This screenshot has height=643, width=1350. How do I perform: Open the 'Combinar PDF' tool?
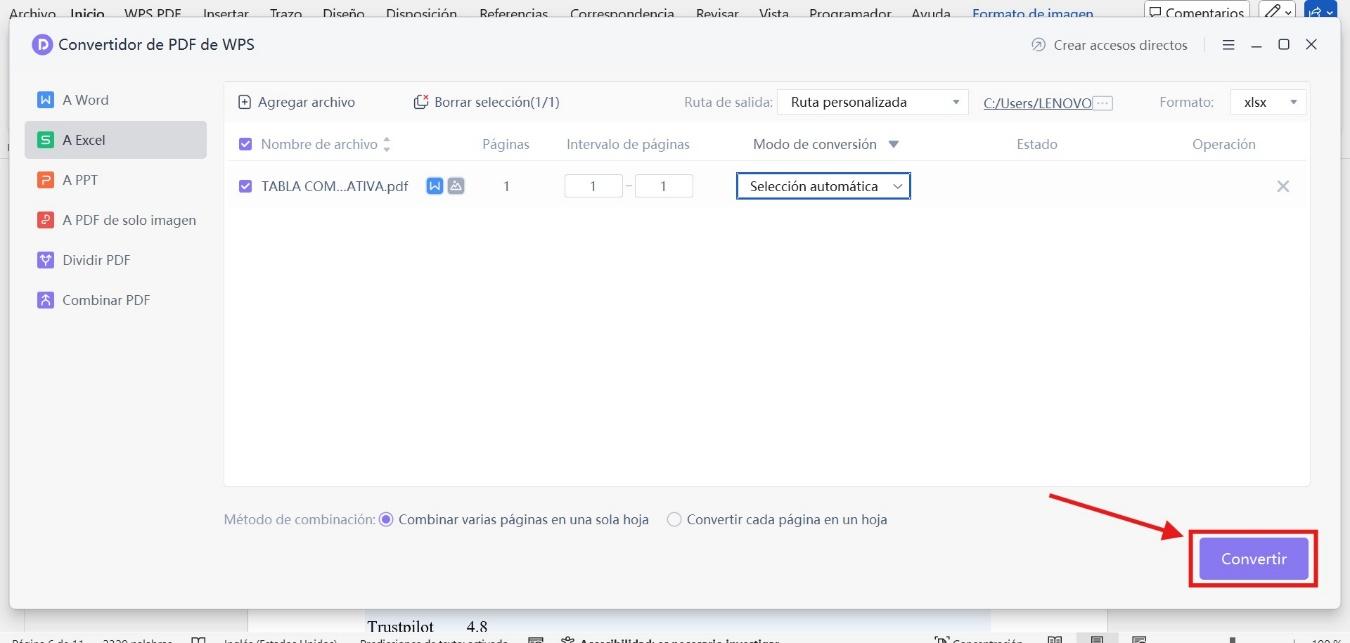103,299
